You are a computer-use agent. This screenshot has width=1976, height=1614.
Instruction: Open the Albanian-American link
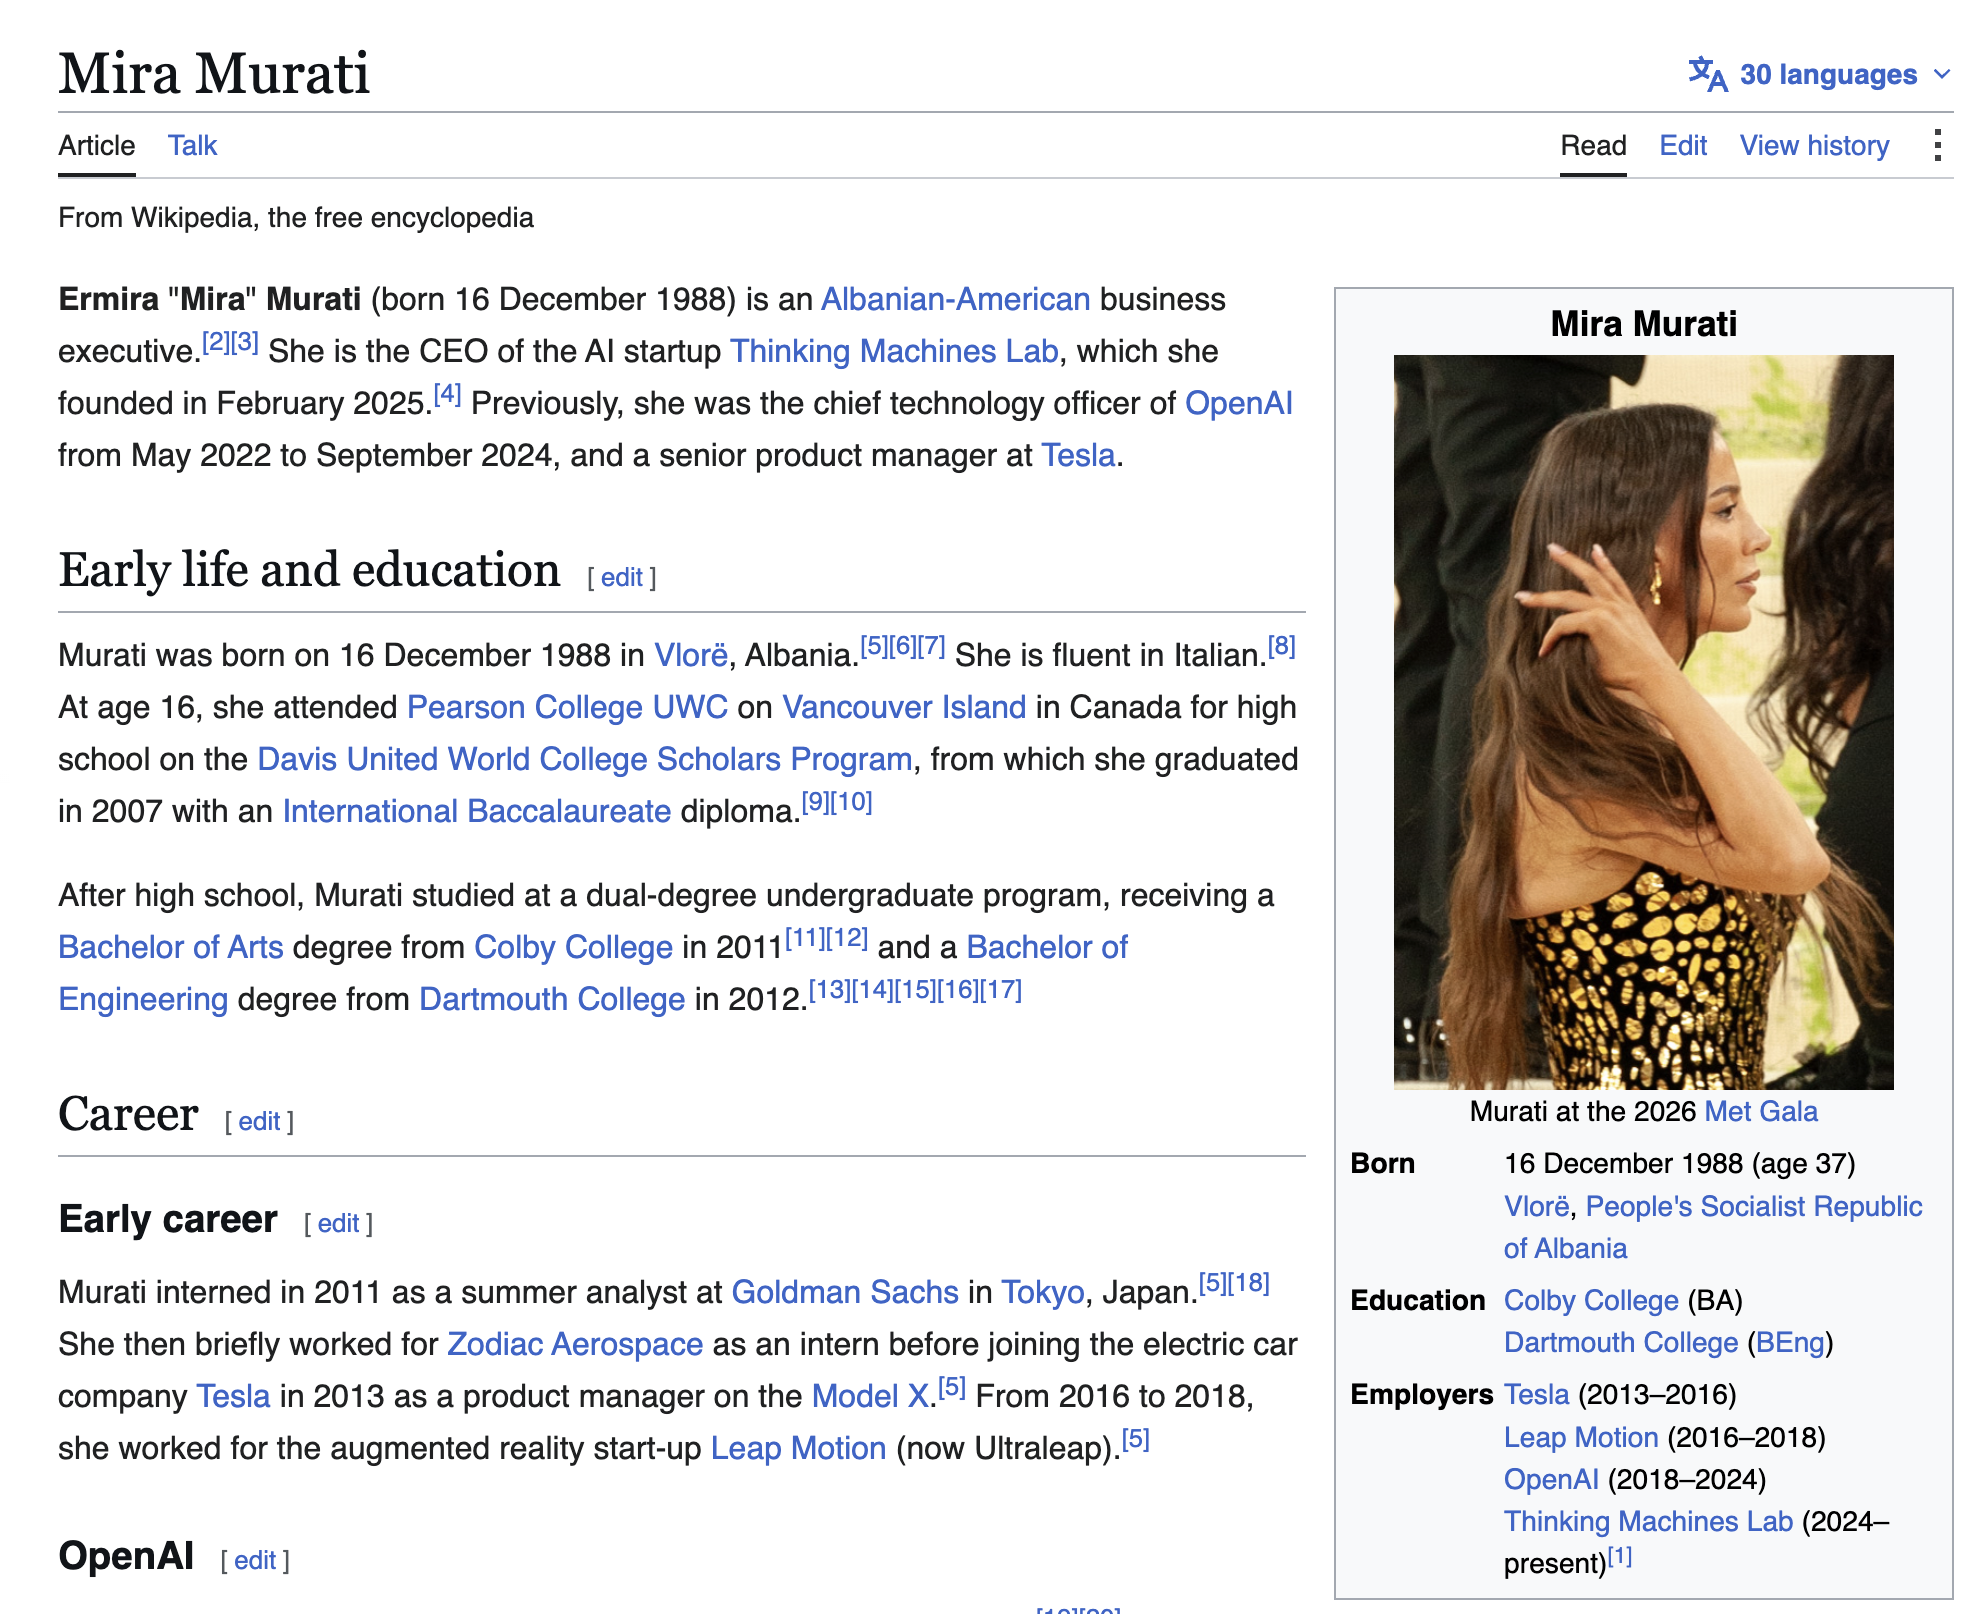coord(955,300)
